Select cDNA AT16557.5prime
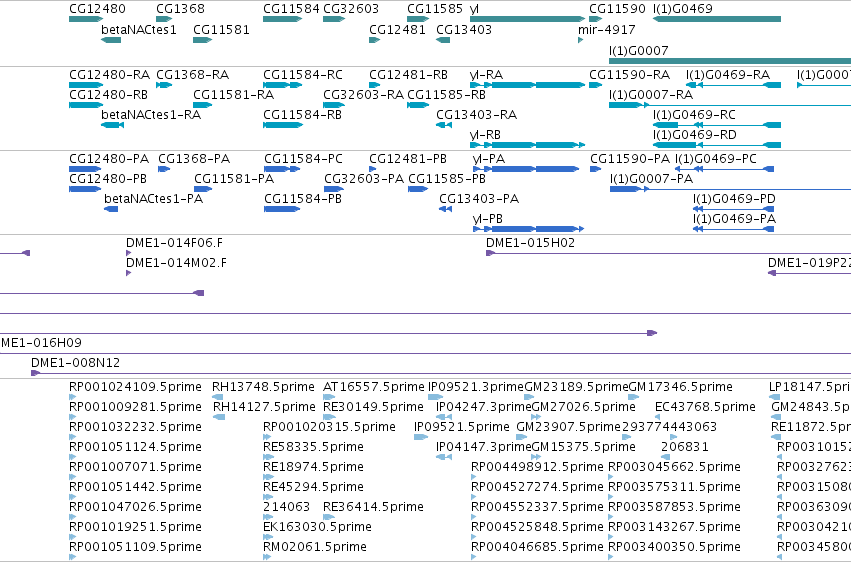 374,387
